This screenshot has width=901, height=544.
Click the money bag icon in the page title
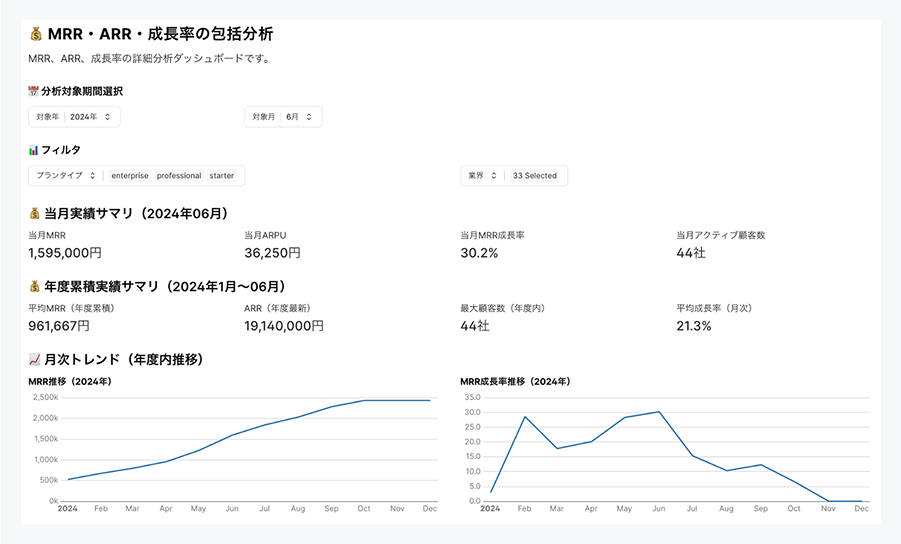(35, 35)
